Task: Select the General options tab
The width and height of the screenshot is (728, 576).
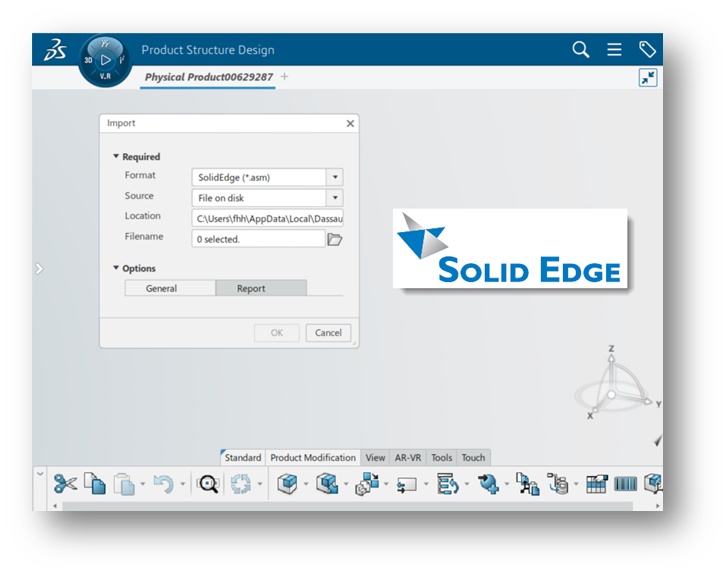Action: (x=170, y=288)
